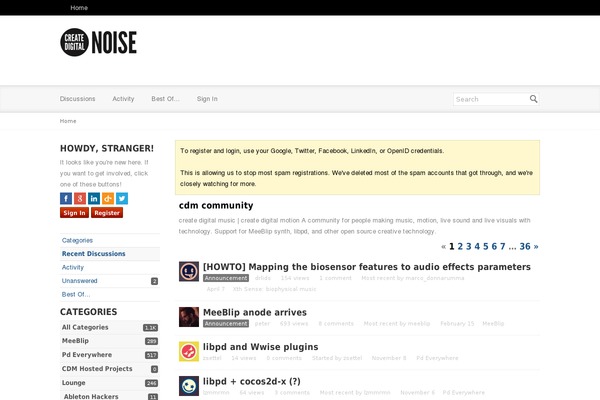Click the HOWDY, STRANGER! heading
Screen dimensions: 600x400
pos(107,149)
